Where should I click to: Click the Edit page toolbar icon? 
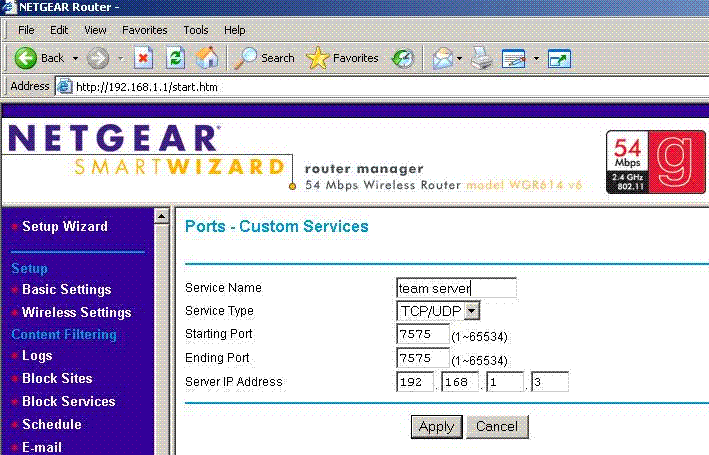[514, 59]
